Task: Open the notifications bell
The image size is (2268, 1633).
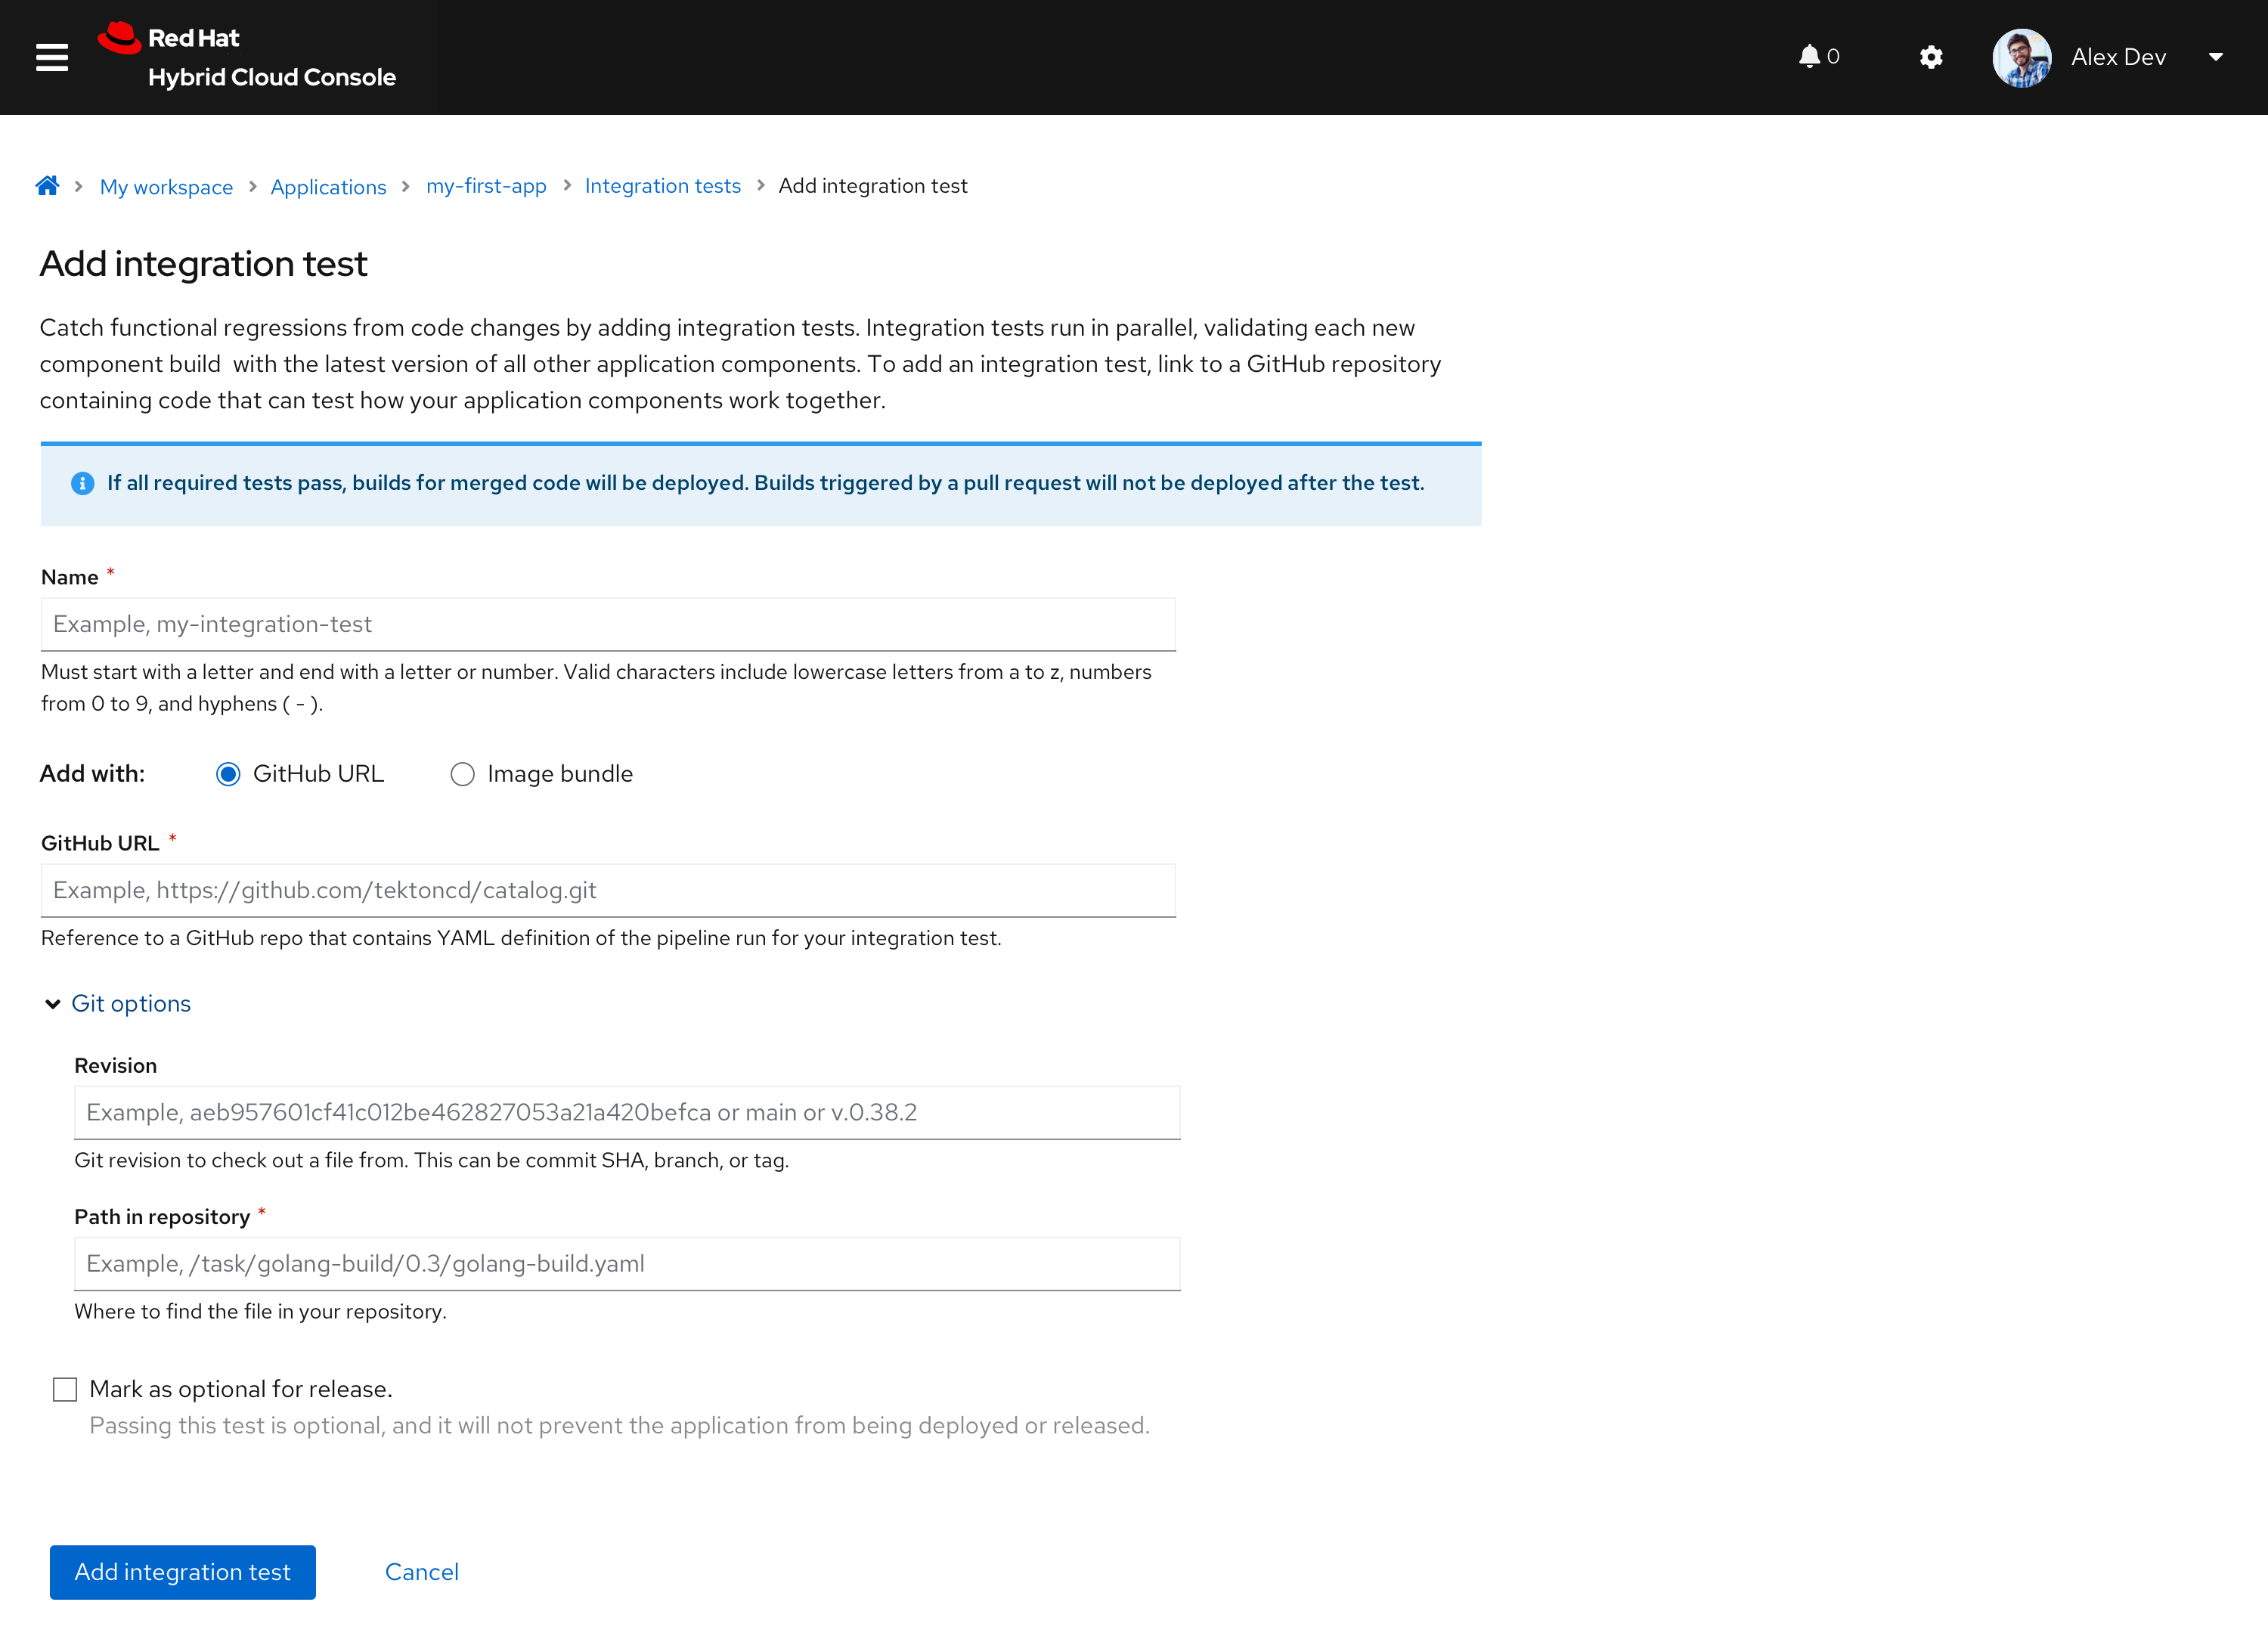Action: click(x=1809, y=57)
